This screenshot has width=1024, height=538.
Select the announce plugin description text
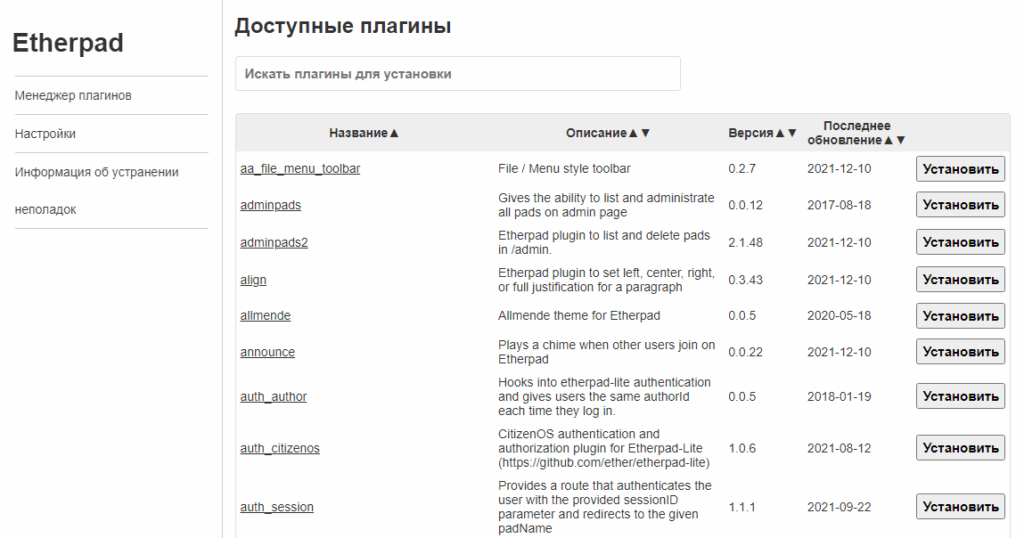tap(607, 352)
